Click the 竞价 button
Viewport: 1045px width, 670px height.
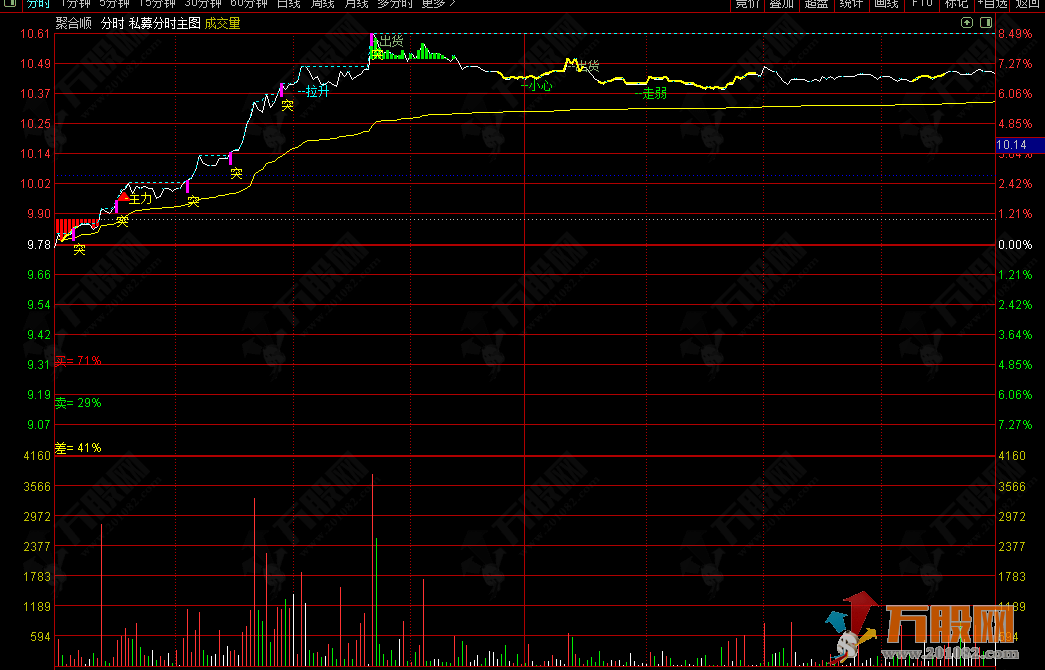747,4
